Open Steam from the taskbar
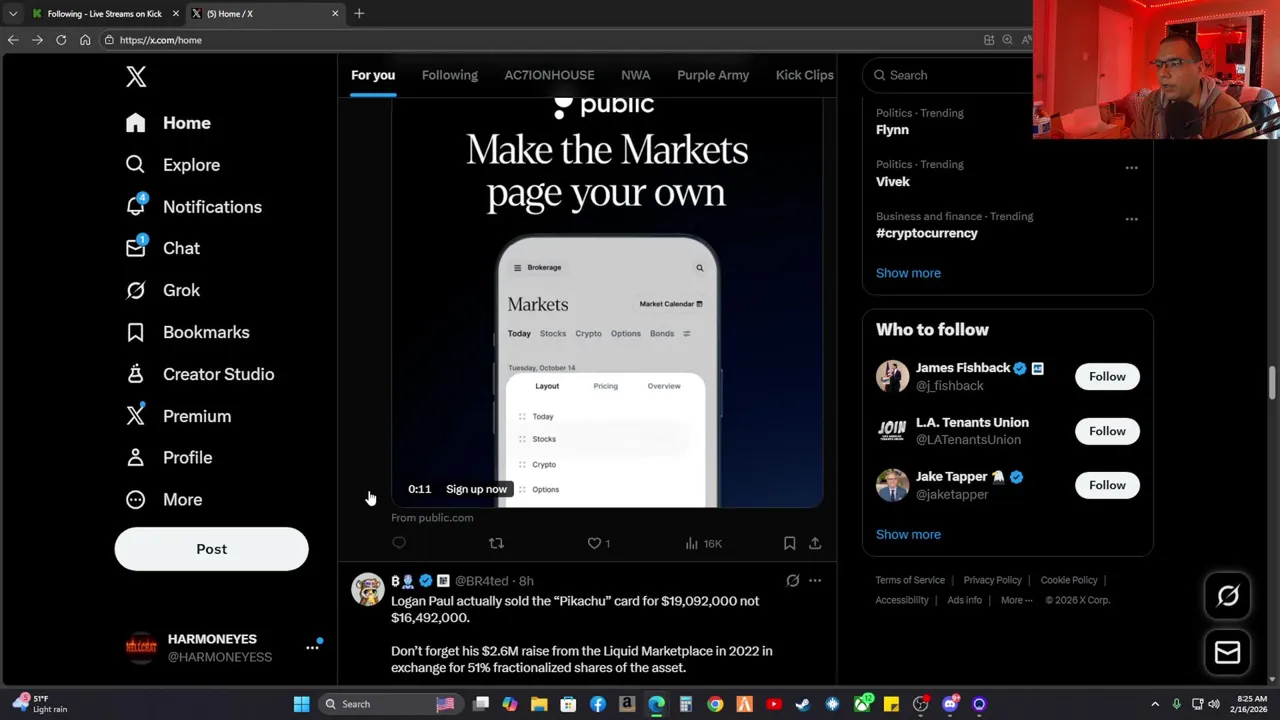The width and height of the screenshot is (1280, 720). 802,704
